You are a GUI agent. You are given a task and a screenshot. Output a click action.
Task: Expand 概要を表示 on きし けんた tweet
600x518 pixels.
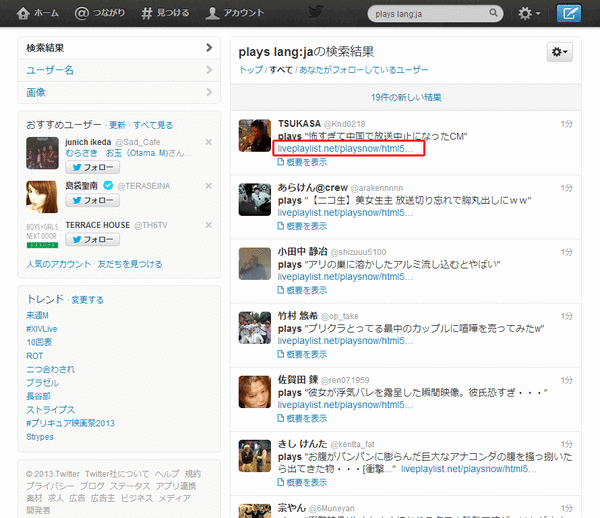tap(302, 482)
